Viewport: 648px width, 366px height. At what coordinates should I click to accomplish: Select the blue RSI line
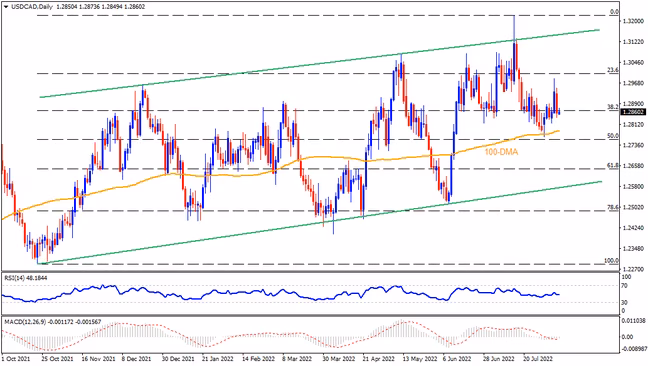(281, 293)
